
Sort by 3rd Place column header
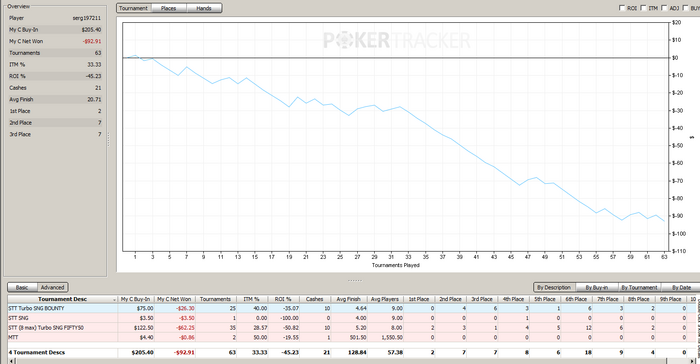(x=482, y=299)
